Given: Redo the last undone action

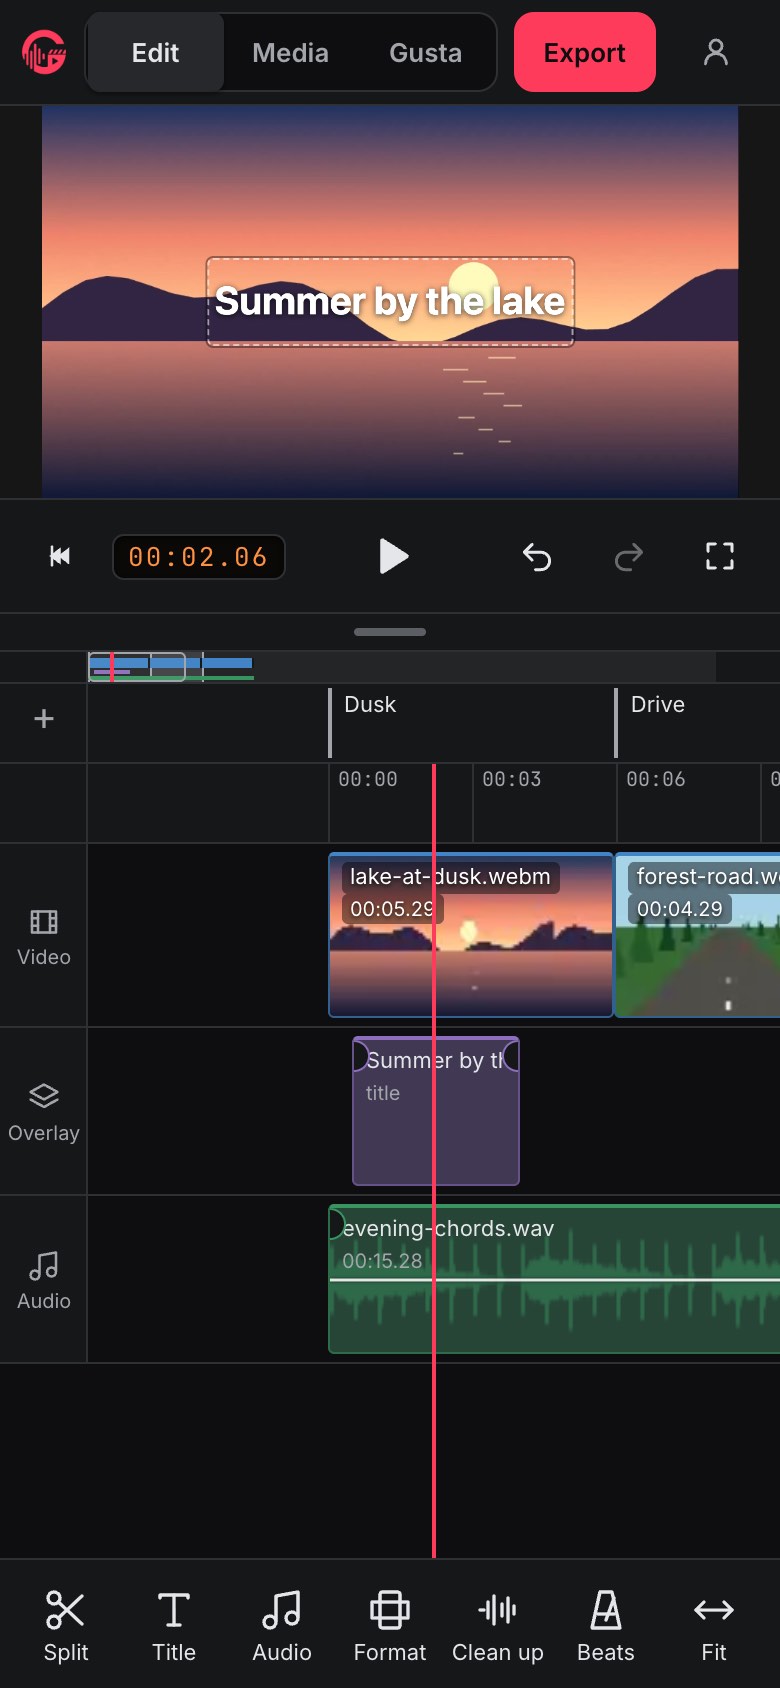Looking at the screenshot, I should tap(628, 556).
